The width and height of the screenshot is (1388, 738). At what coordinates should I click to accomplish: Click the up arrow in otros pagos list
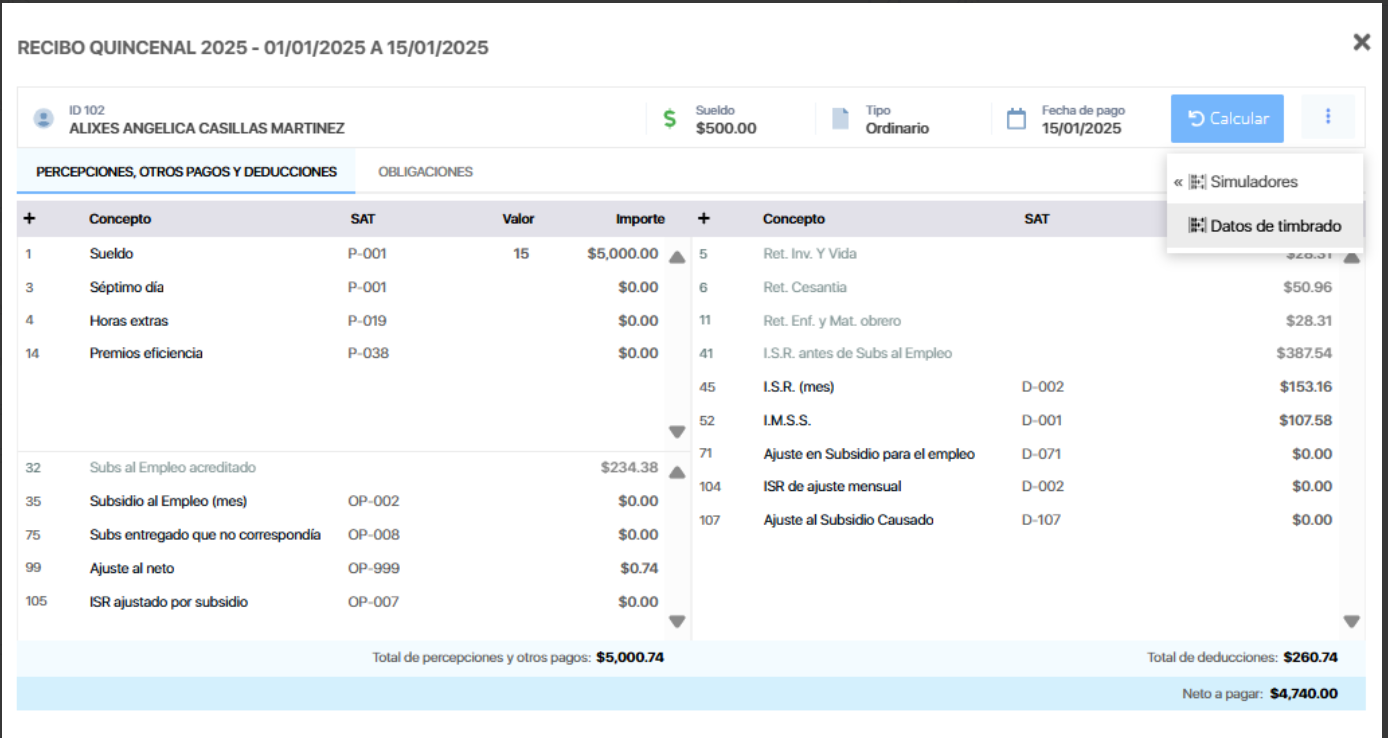click(677, 472)
